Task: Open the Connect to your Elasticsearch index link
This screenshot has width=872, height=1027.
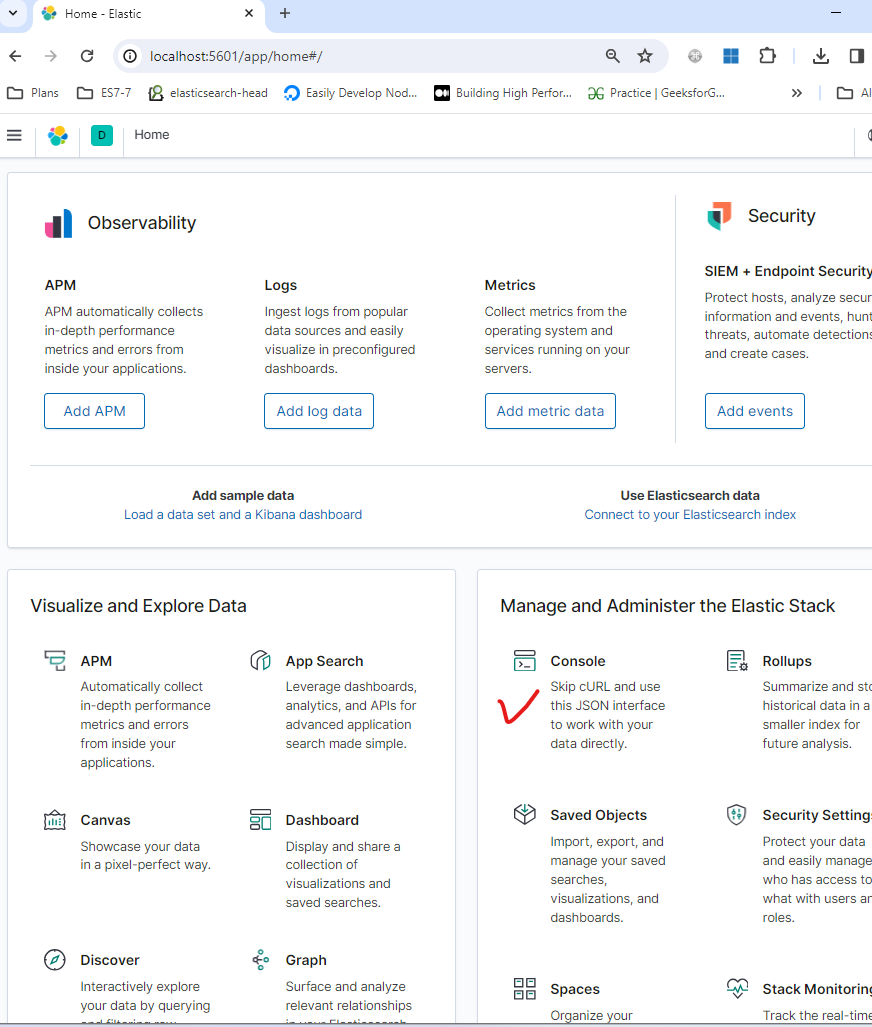Action: pyautogui.click(x=689, y=514)
